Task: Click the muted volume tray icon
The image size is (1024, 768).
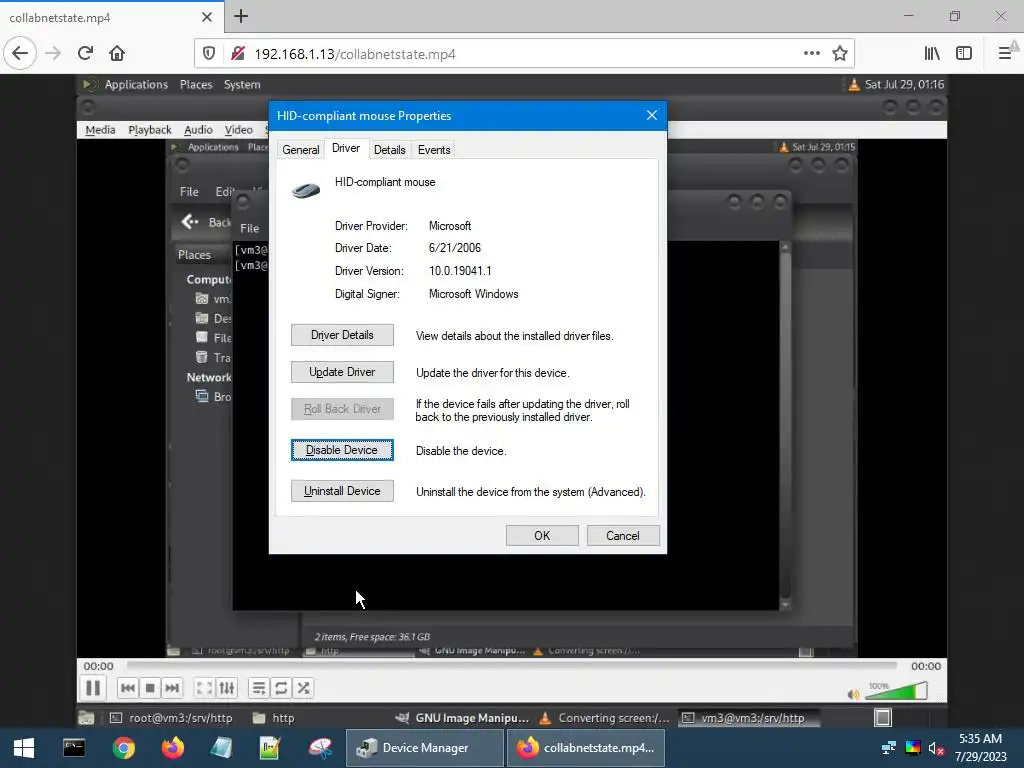Action: pyautogui.click(x=936, y=748)
